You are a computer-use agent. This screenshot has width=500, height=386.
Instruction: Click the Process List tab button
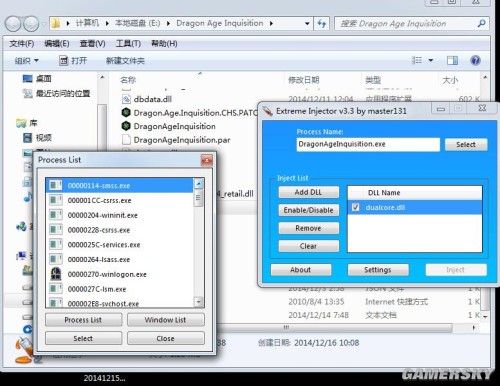[83, 320]
